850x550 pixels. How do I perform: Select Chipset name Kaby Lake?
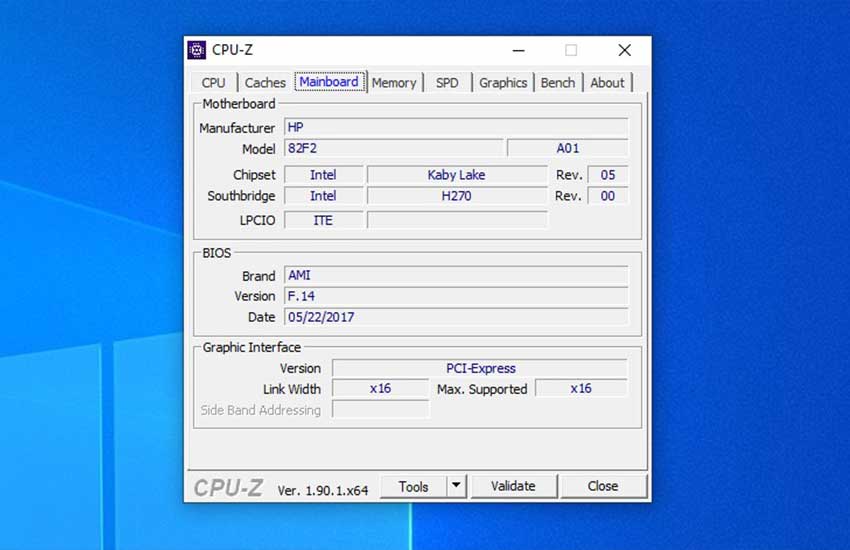click(x=457, y=174)
